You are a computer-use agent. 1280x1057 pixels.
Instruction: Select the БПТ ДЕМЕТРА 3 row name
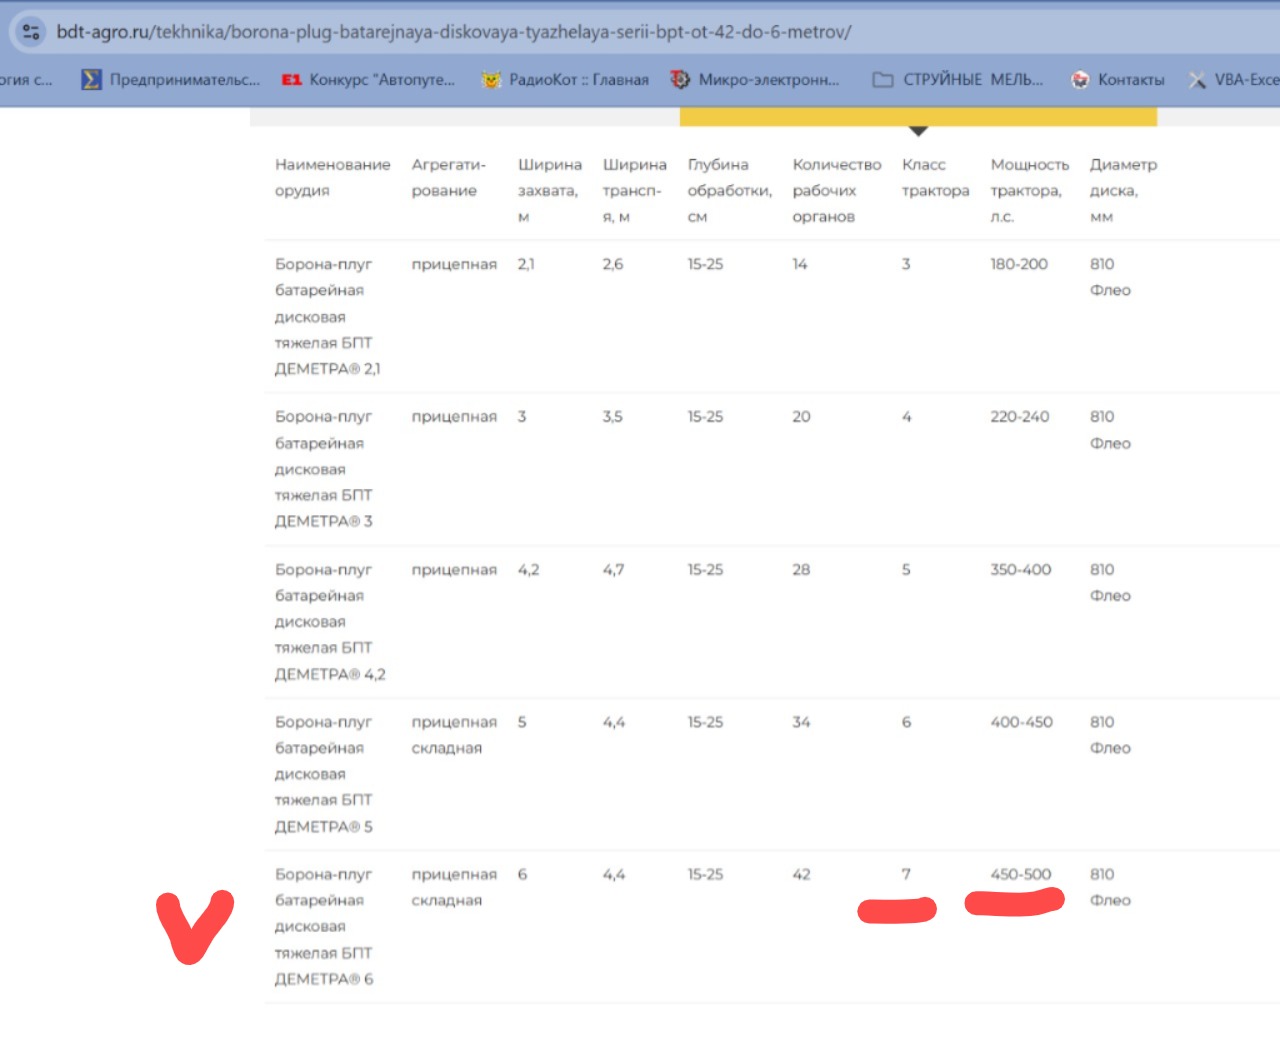tap(324, 469)
